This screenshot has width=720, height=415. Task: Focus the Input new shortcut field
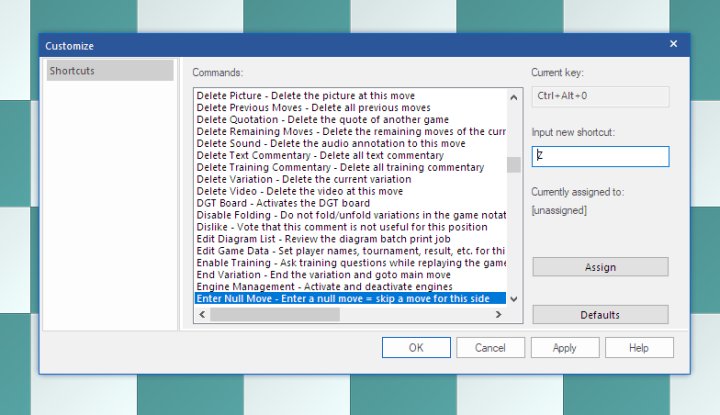tap(600, 156)
